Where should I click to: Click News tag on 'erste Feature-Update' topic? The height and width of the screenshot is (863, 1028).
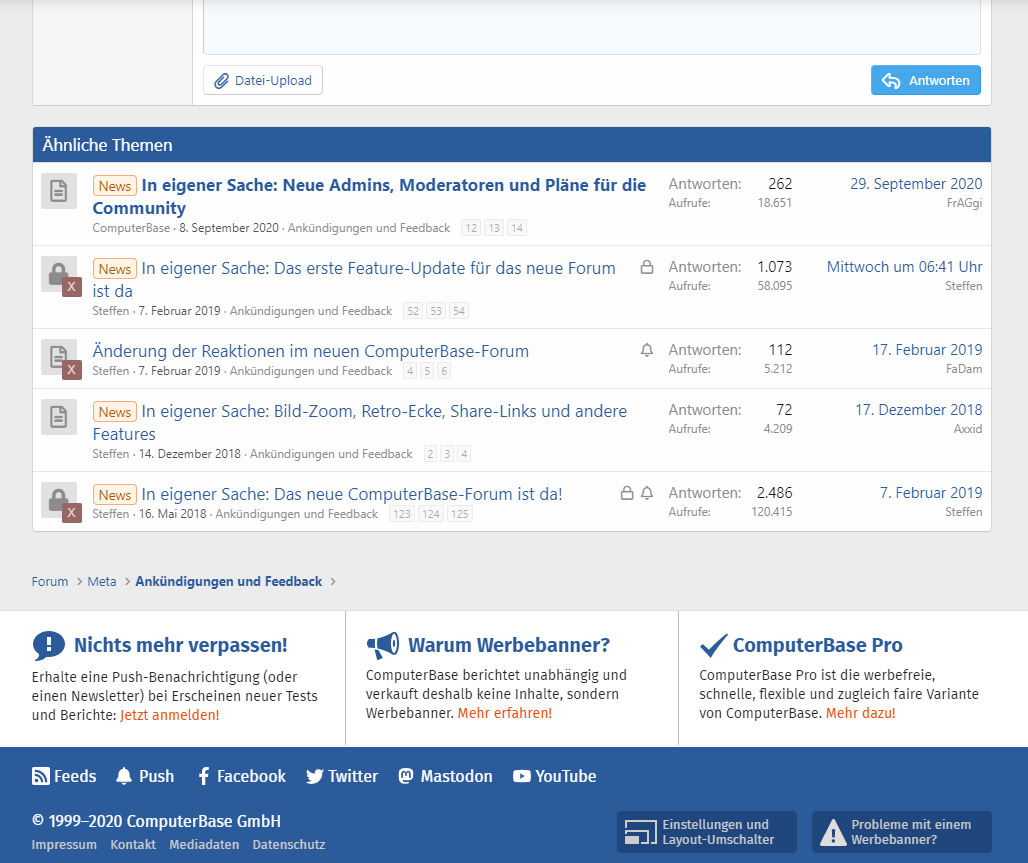(115, 269)
